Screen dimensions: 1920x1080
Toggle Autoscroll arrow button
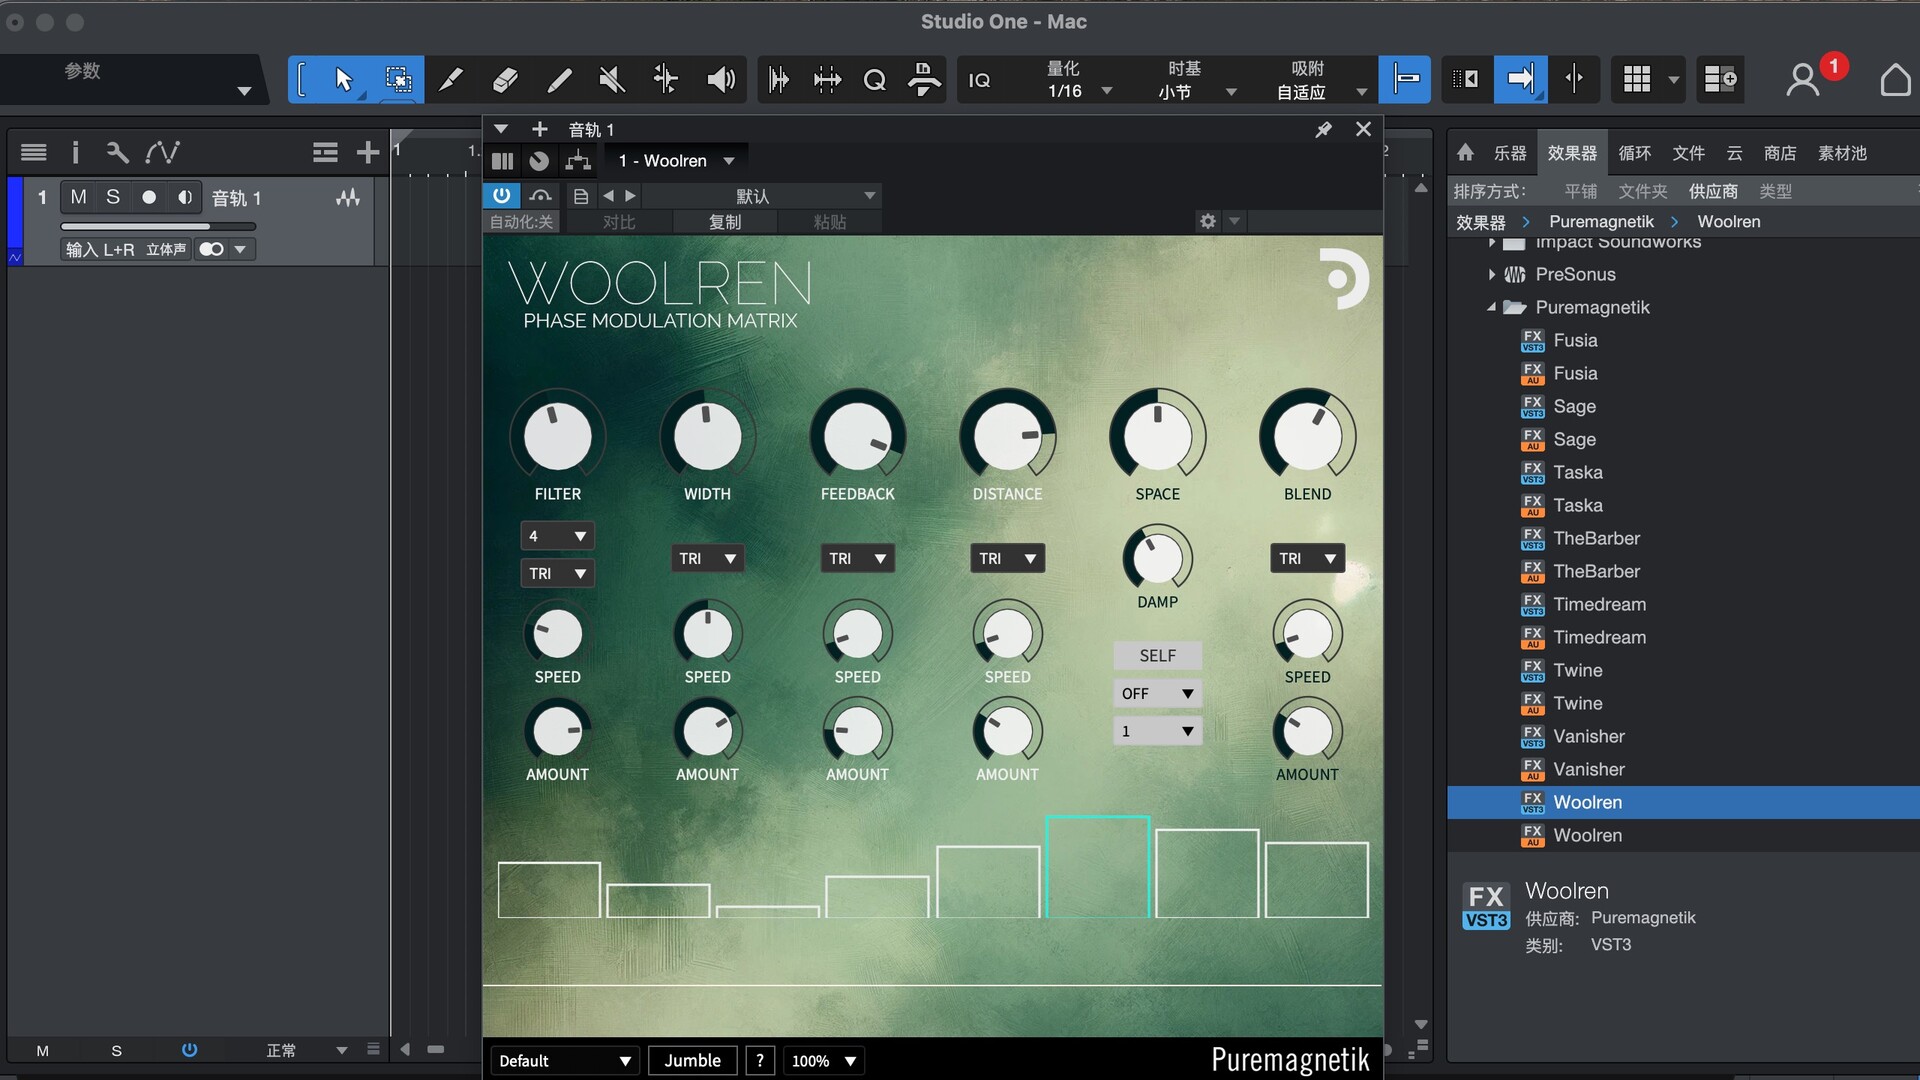click(1520, 80)
